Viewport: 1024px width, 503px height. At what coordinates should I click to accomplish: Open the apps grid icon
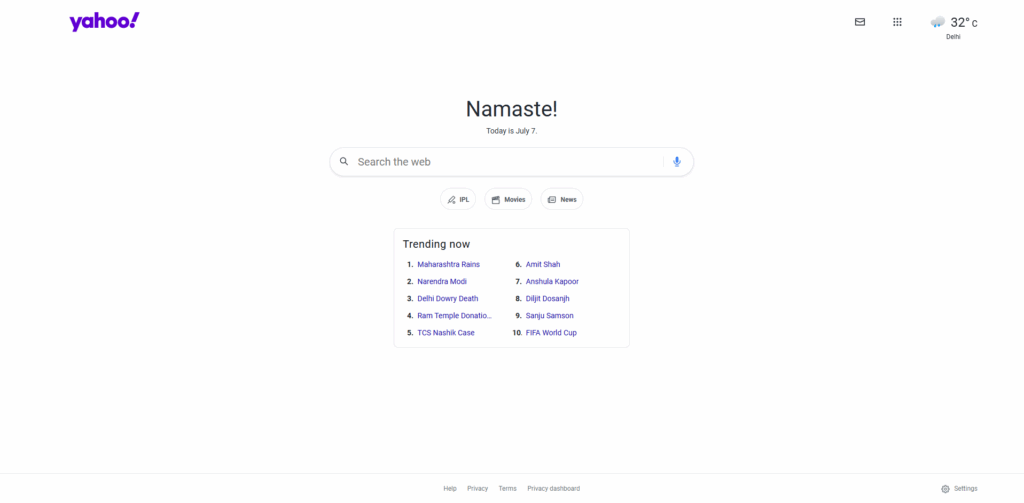897,22
